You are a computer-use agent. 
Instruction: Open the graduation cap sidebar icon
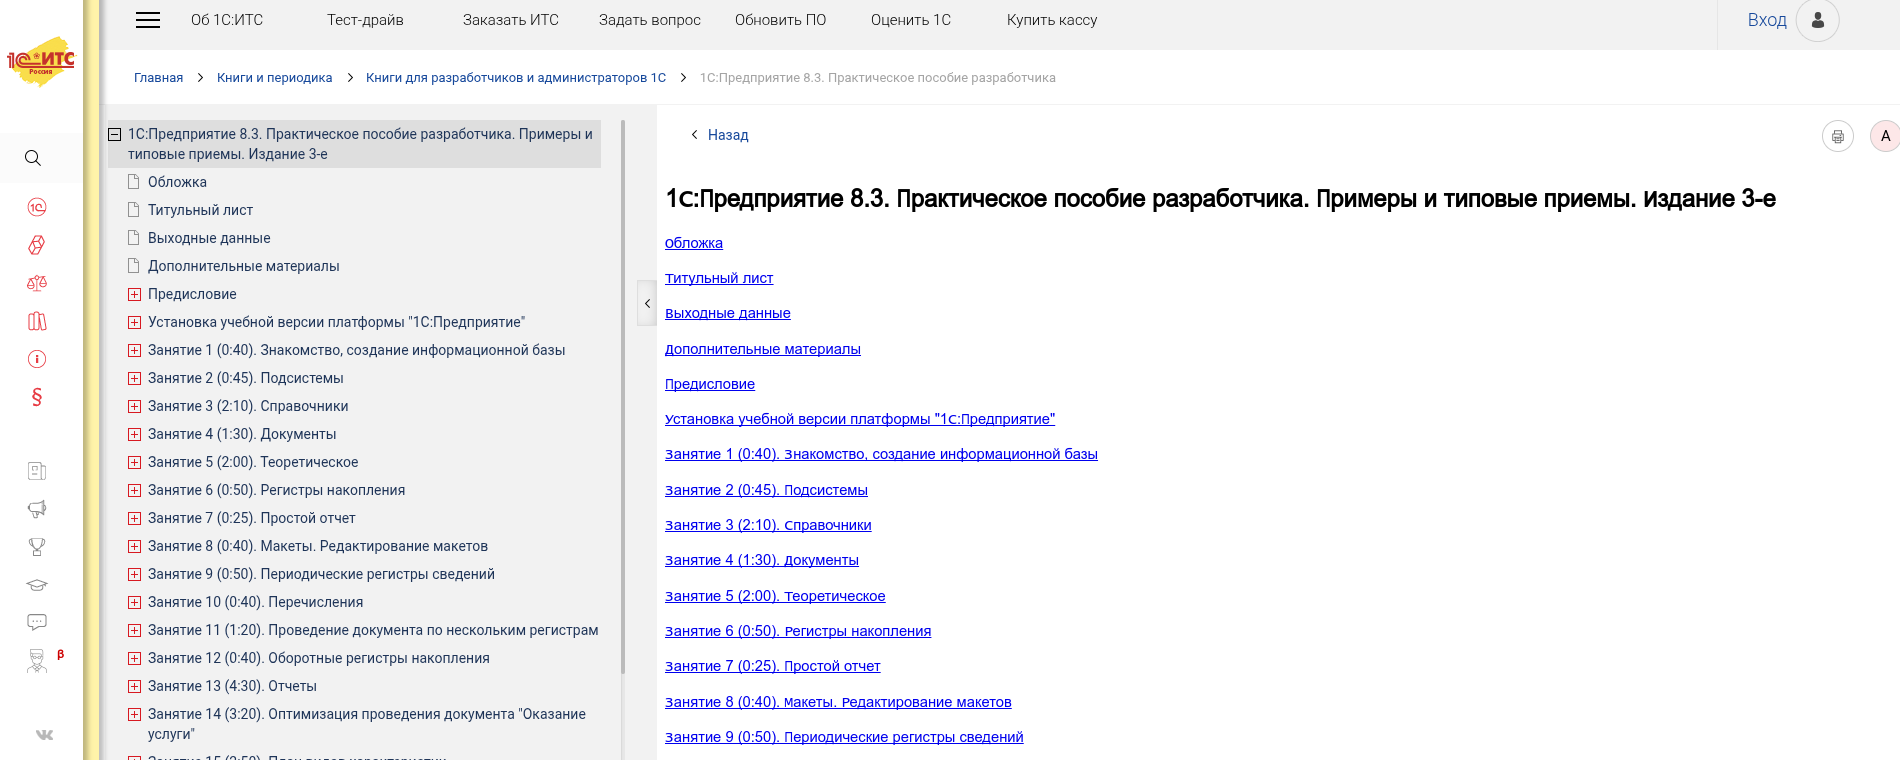pyautogui.click(x=37, y=585)
